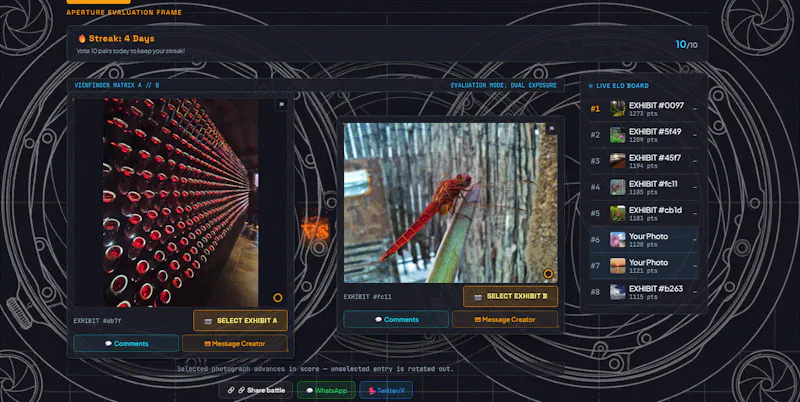Screen dimensions: 800x402
Task: Message Creator of Exhibit #ab7f
Action: [x=235, y=344]
